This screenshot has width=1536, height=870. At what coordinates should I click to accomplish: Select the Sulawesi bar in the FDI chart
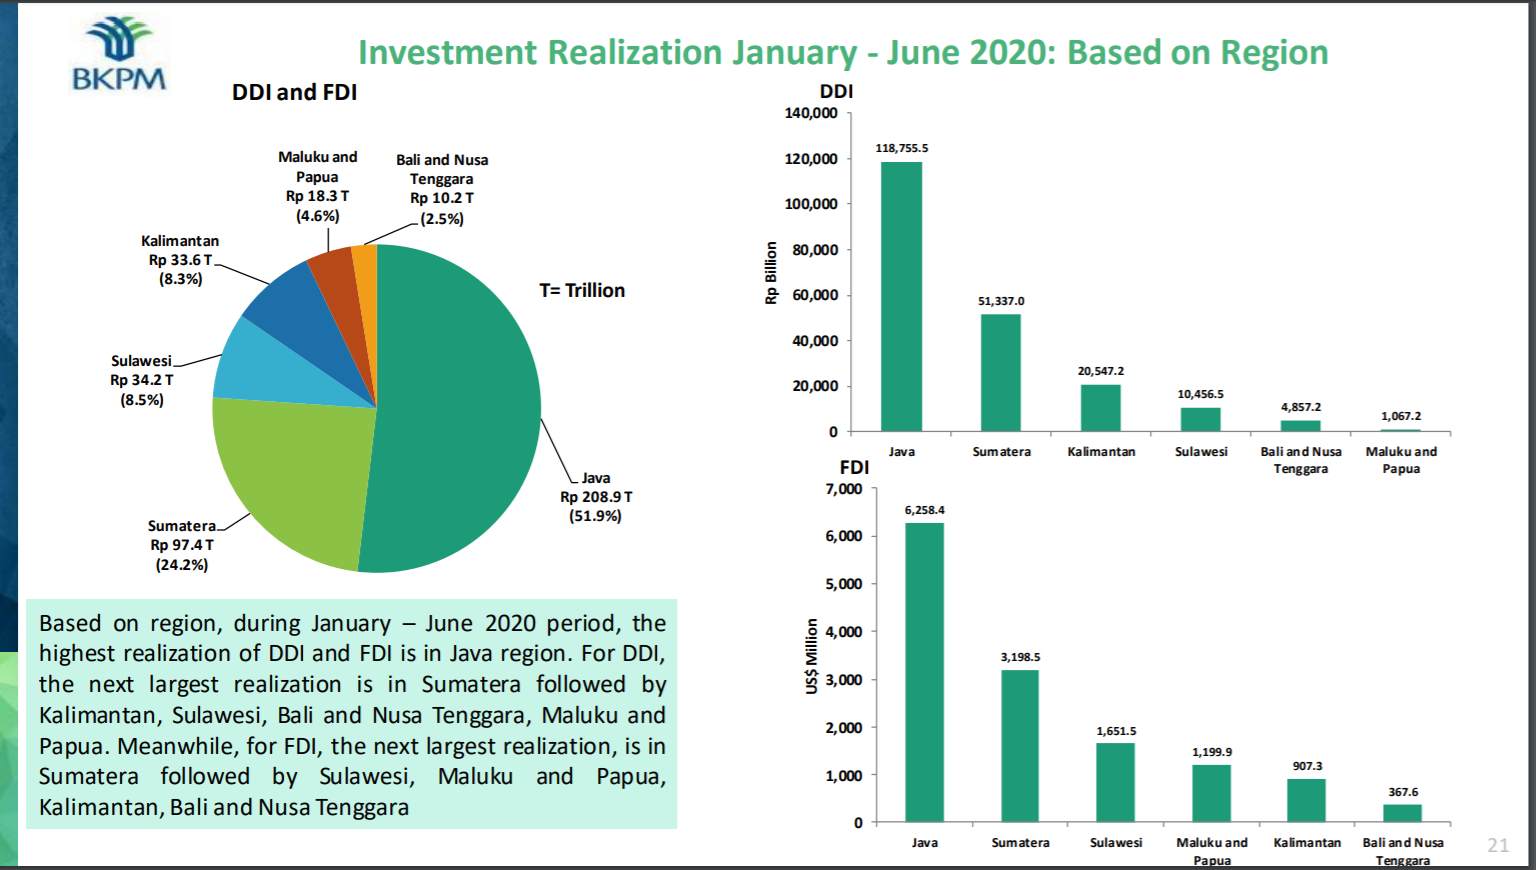coord(1116,783)
